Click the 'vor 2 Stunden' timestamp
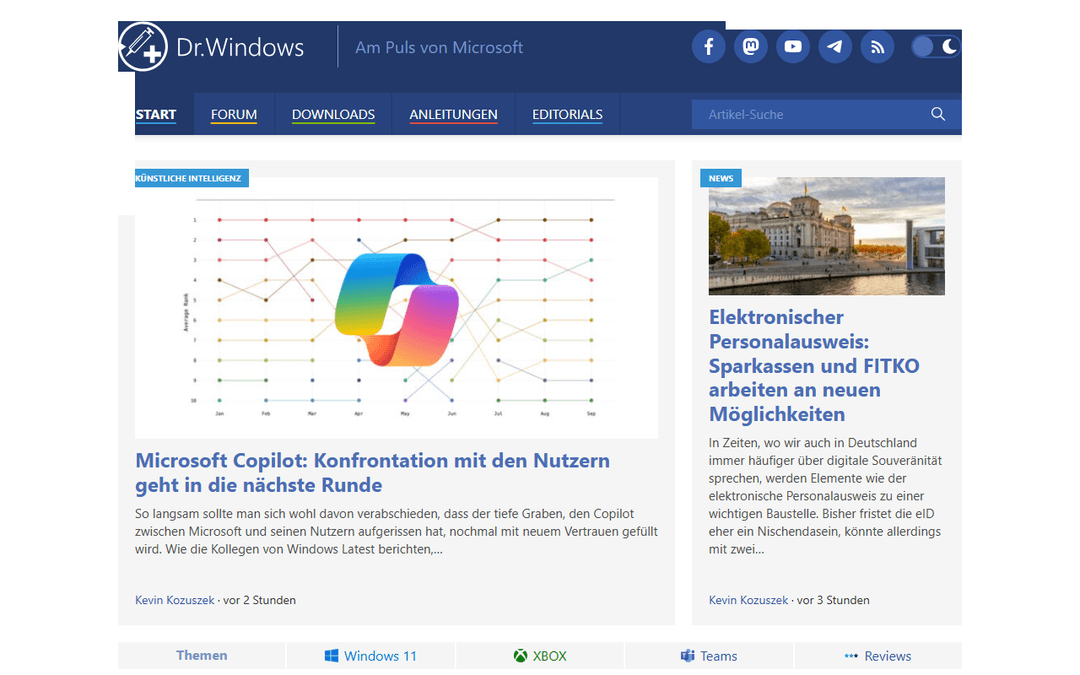 [260, 600]
